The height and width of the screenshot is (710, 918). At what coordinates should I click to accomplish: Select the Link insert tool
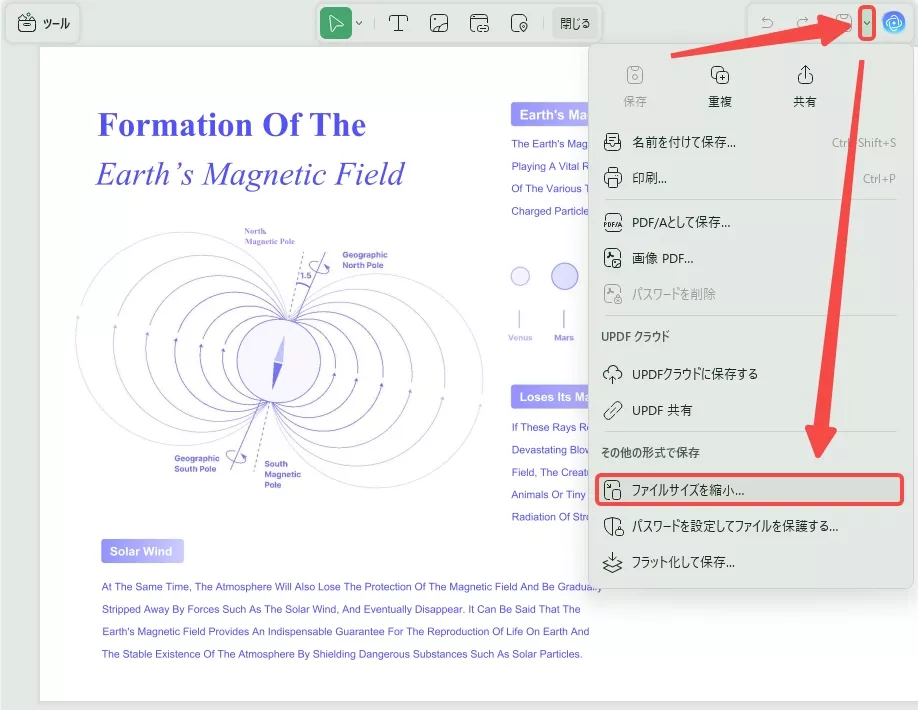pos(479,23)
